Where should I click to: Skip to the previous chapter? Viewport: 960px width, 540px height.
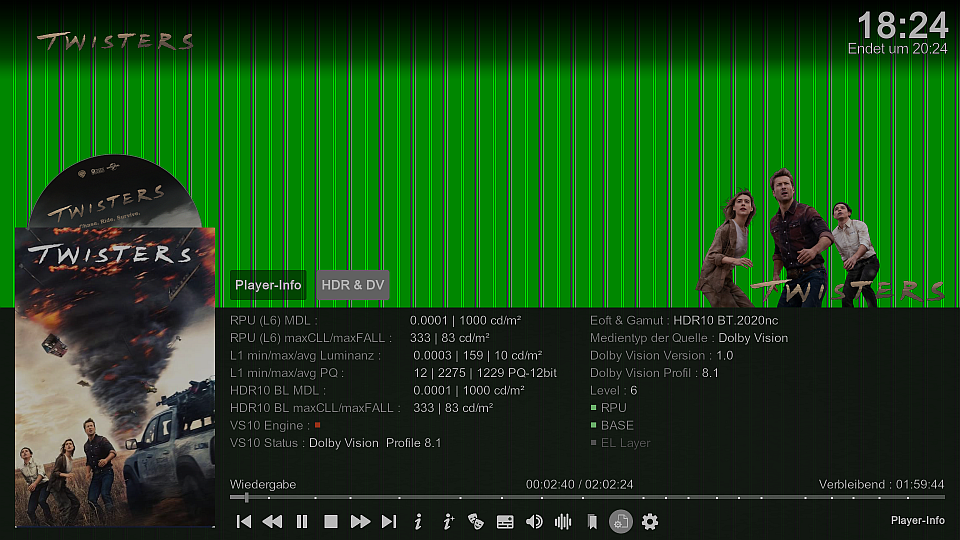(x=244, y=522)
